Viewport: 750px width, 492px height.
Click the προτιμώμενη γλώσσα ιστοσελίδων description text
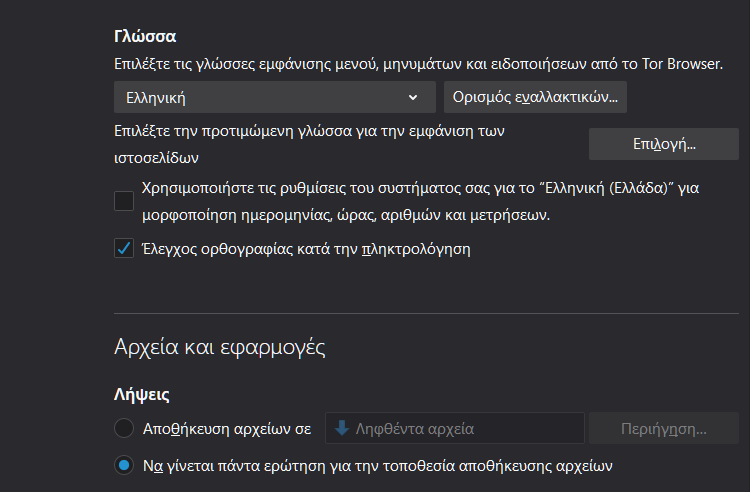tap(309, 144)
